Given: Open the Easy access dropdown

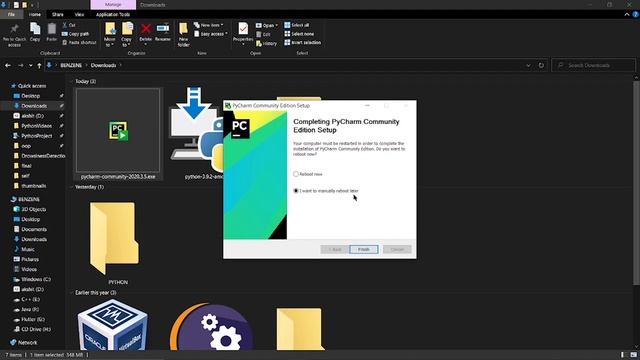Looking at the screenshot, I should tap(211, 34).
